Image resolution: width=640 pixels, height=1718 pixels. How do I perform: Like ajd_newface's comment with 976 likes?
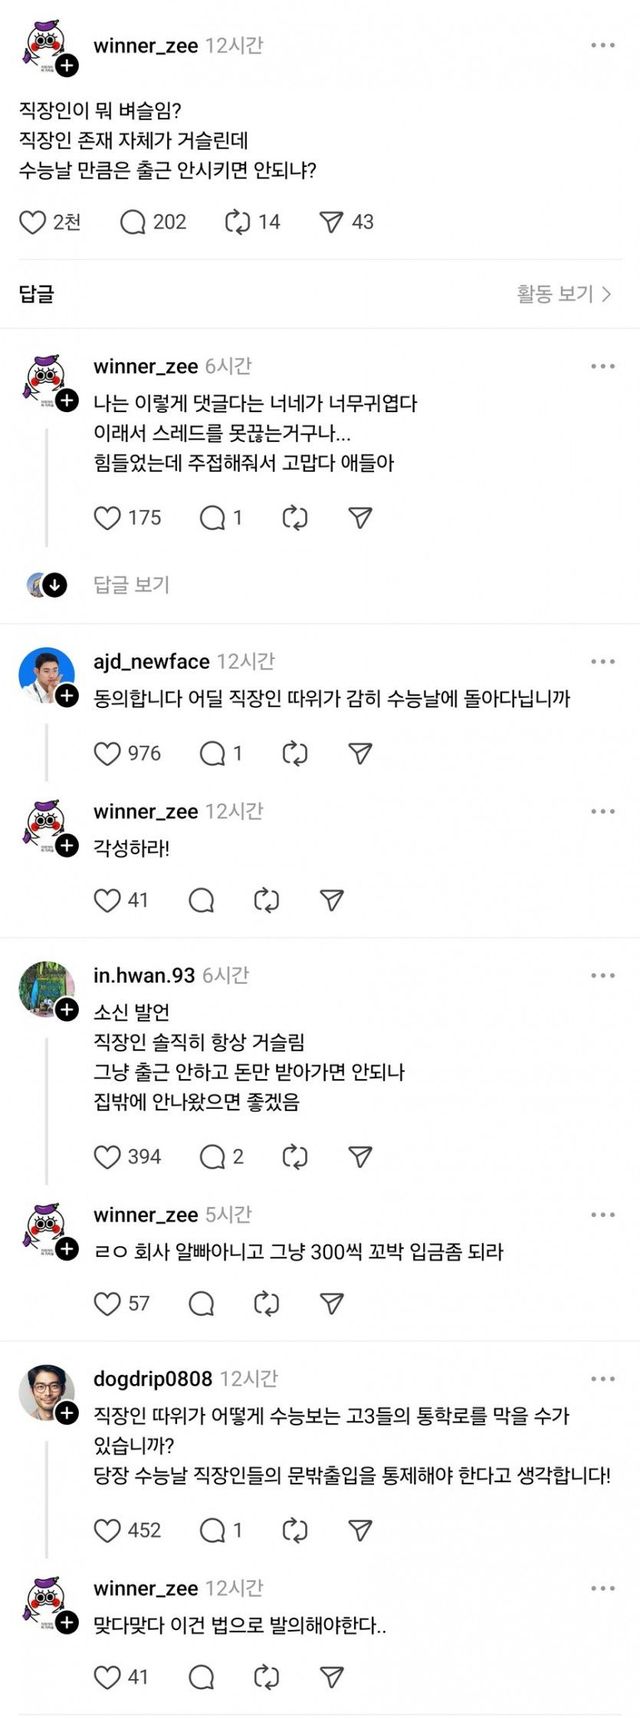[107, 753]
